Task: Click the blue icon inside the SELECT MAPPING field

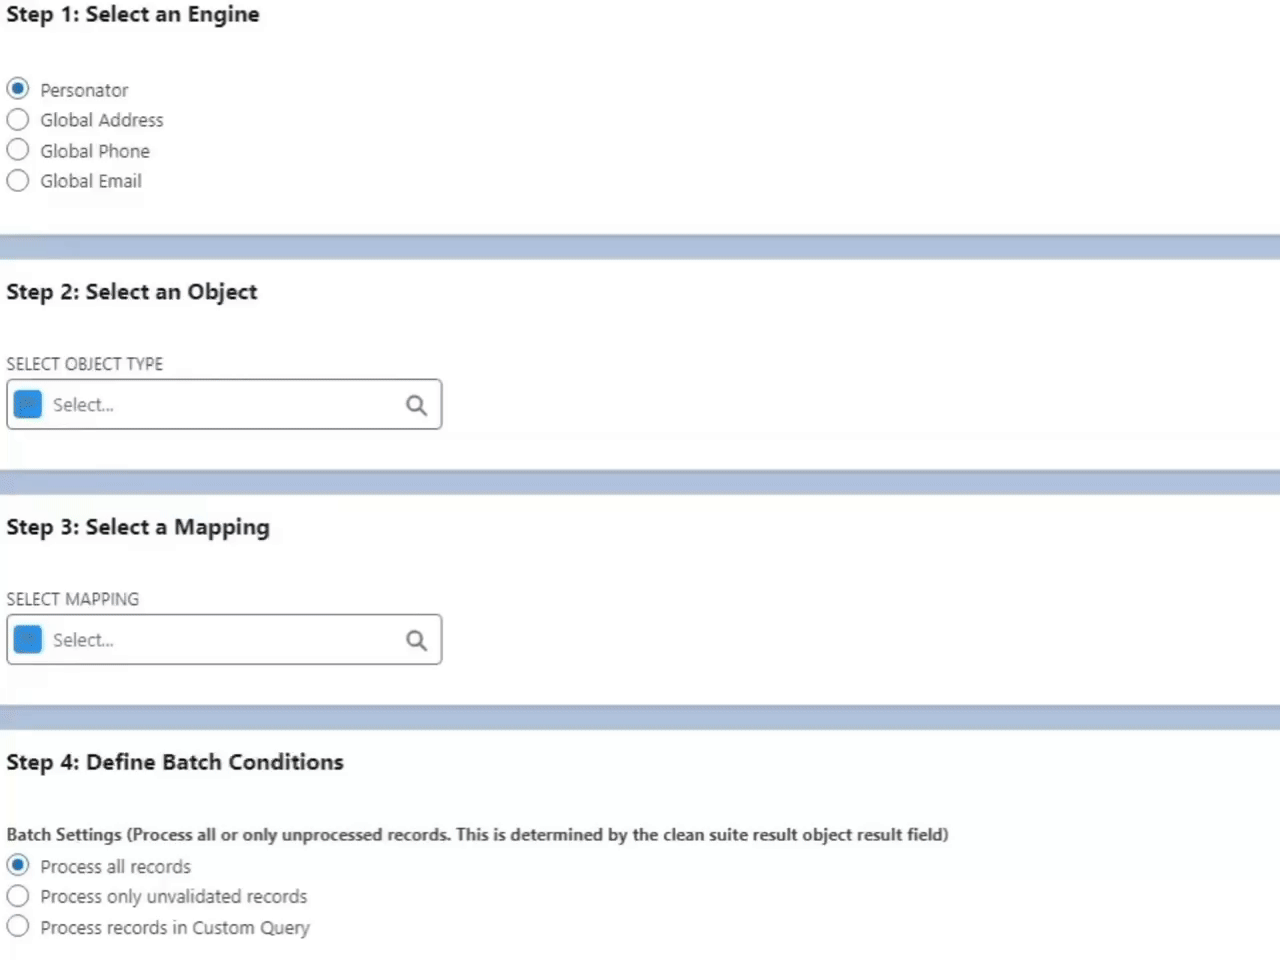Action: 27,639
